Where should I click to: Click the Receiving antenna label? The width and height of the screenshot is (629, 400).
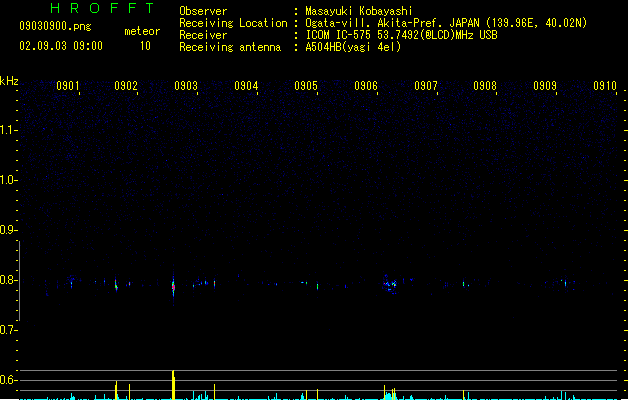pyautogui.click(x=230, y=47)
